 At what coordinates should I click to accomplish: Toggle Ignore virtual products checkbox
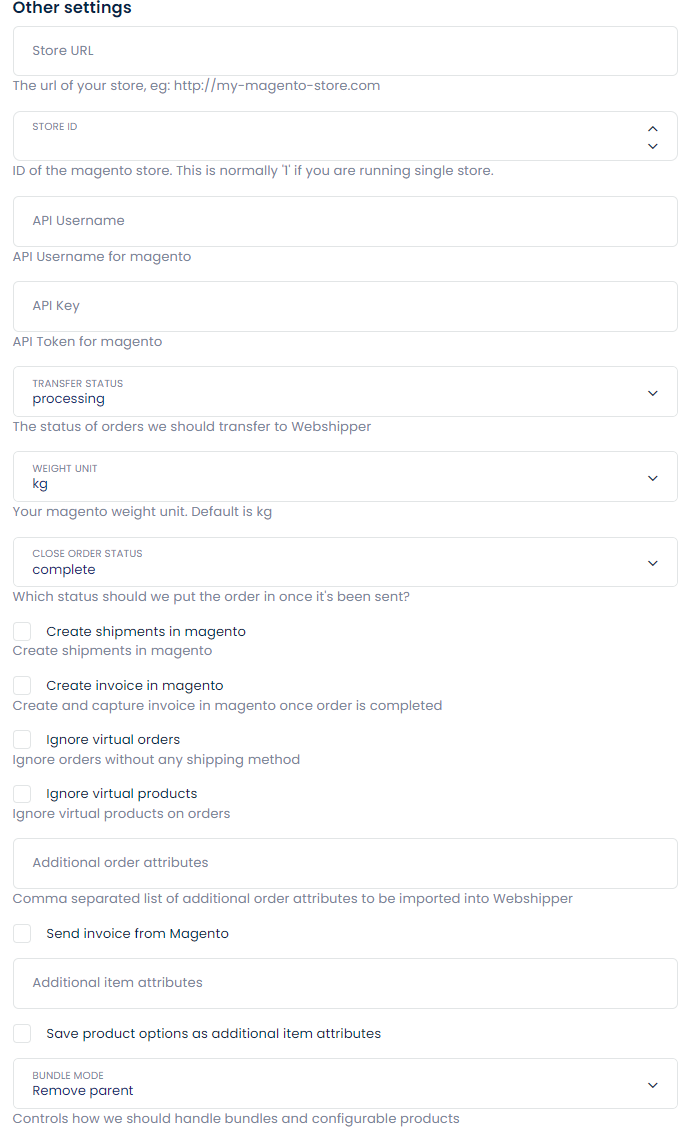(22, 794)
